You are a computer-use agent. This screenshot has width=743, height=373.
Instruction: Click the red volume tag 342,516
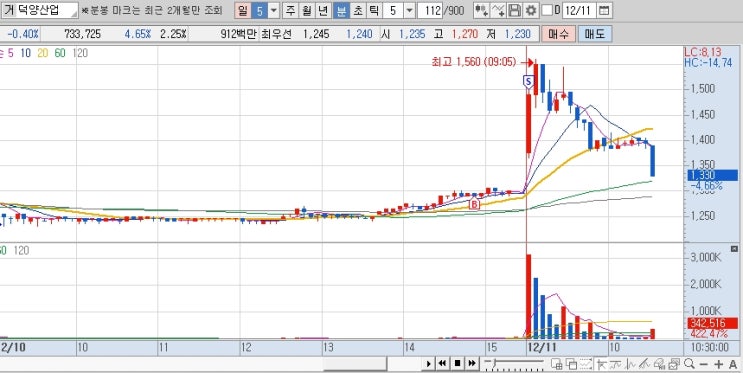[x=712, y=324]
